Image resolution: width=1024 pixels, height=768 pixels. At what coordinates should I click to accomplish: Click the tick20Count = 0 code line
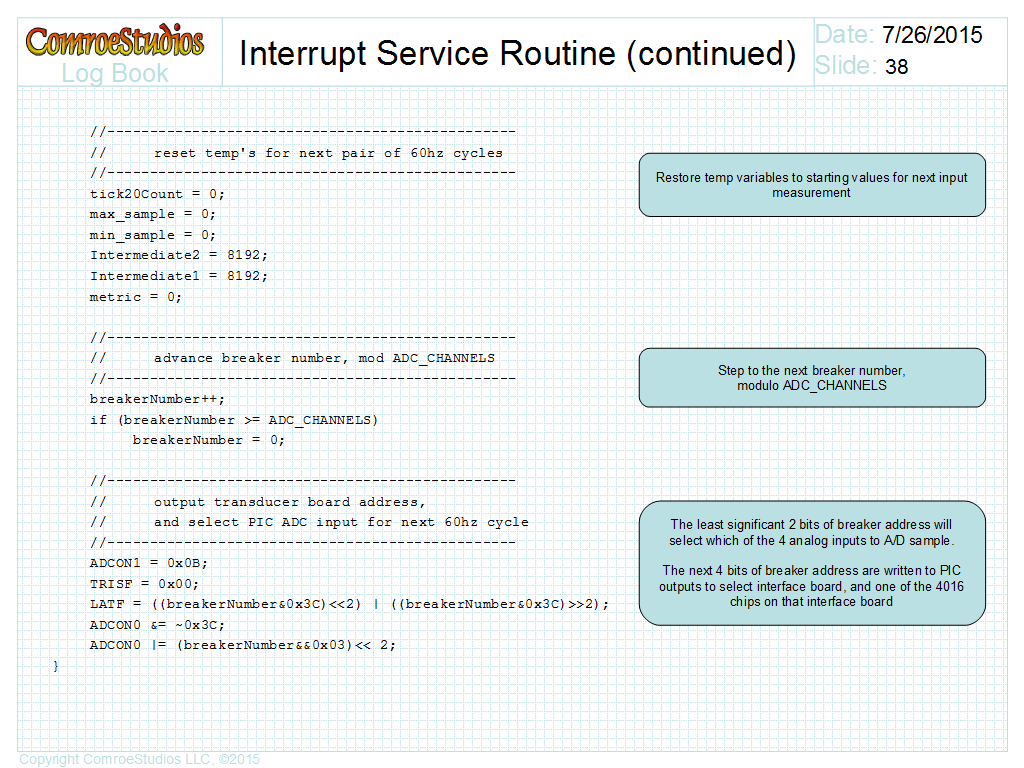pos(158,194)
